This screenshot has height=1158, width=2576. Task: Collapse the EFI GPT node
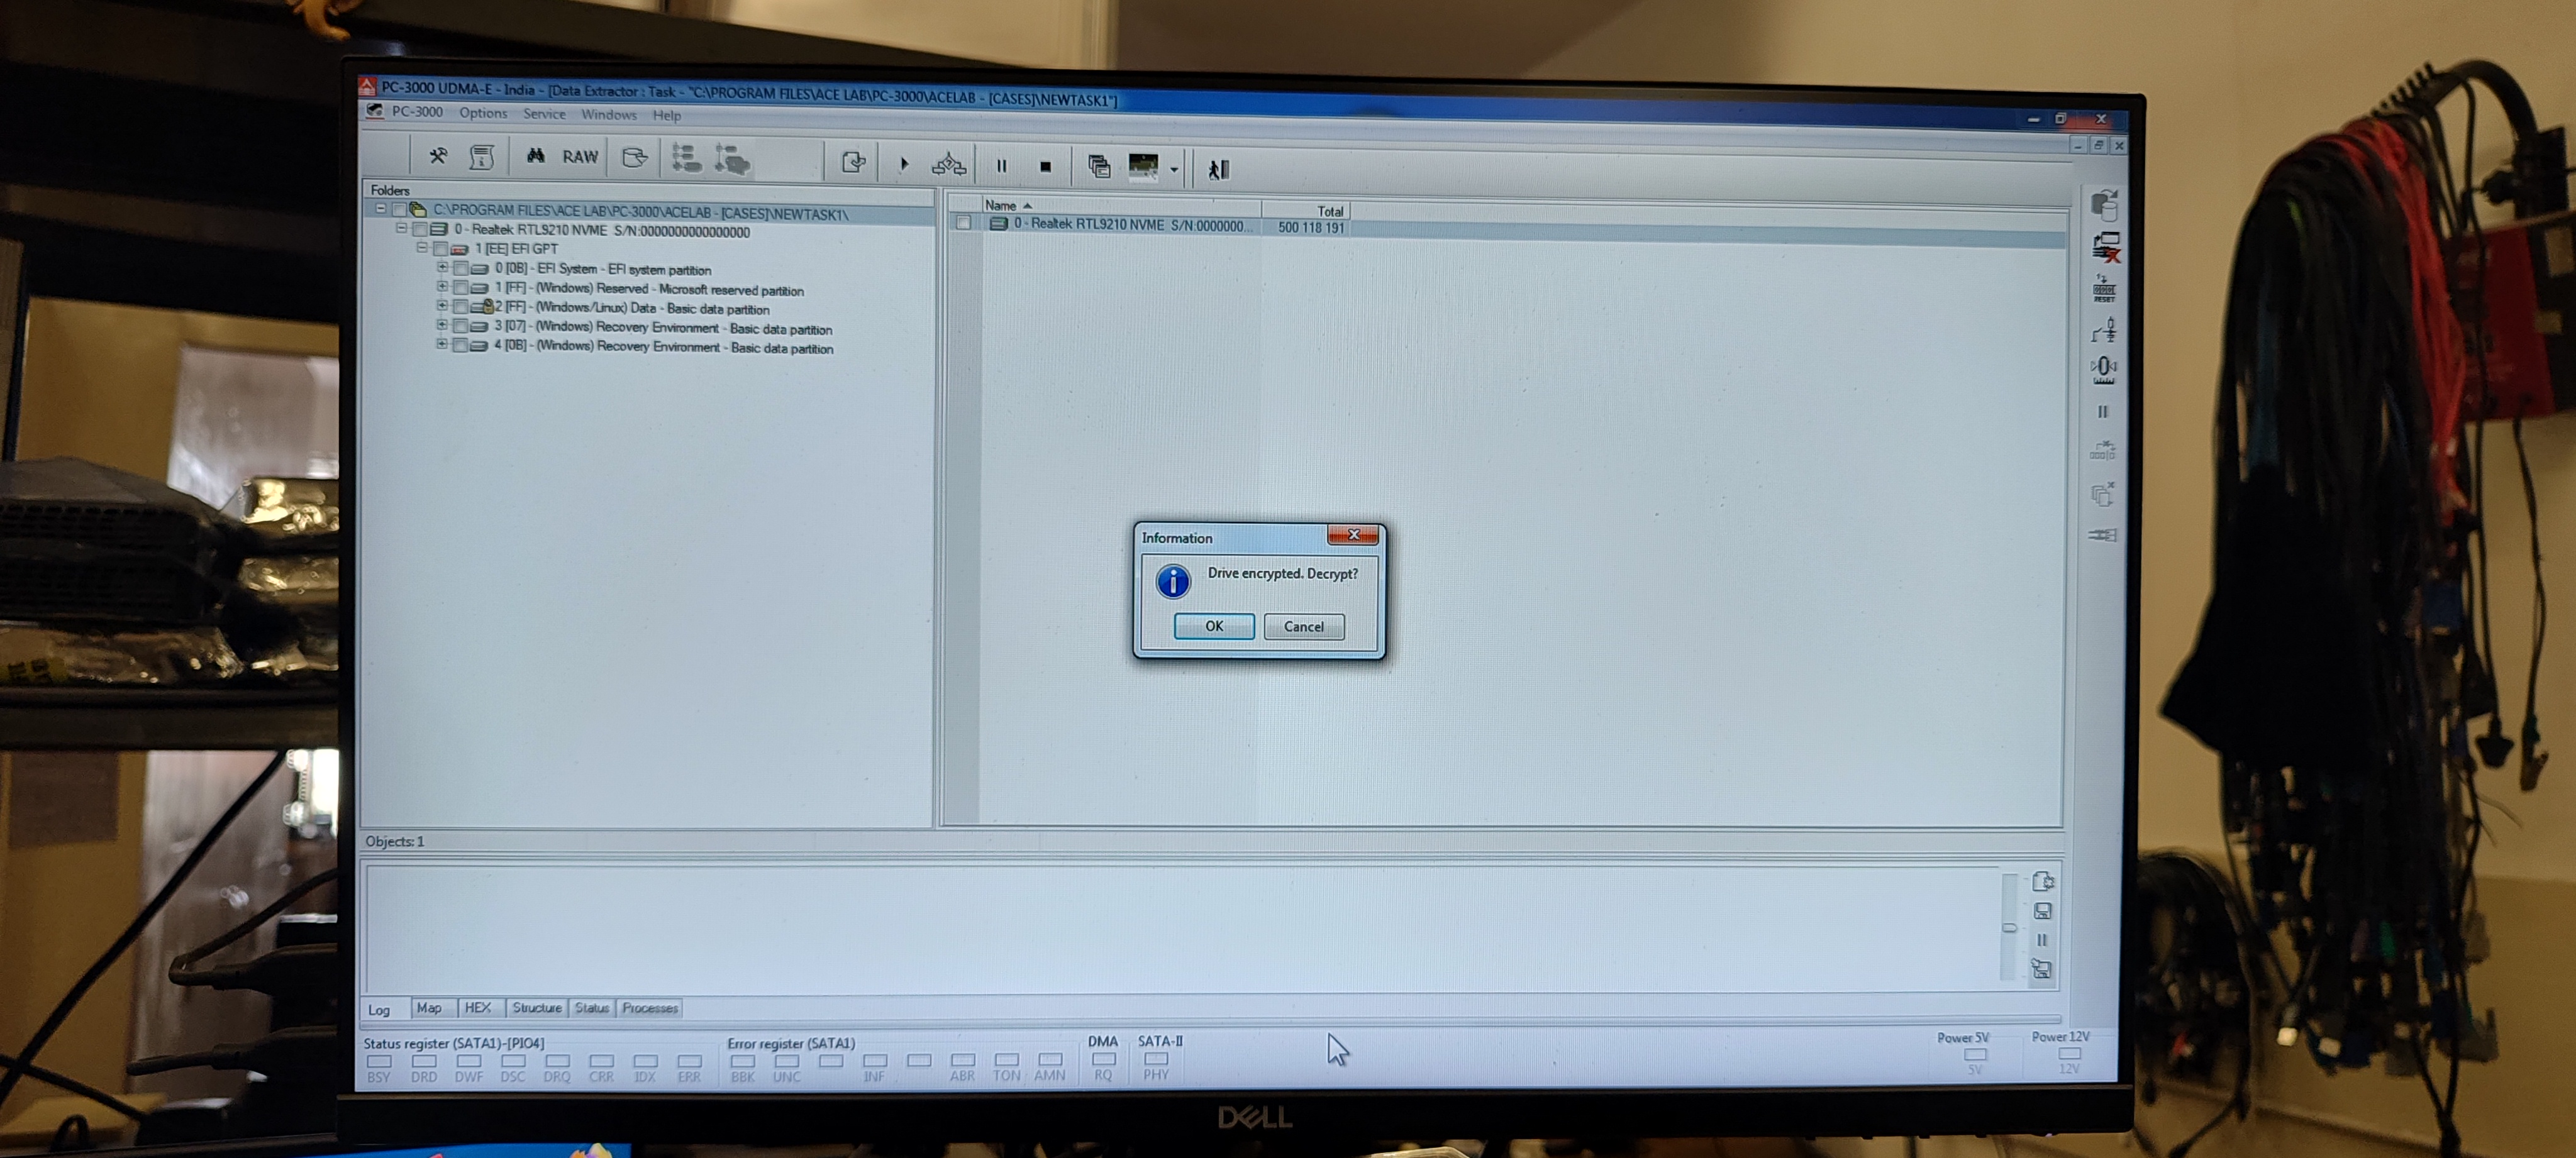421,247
